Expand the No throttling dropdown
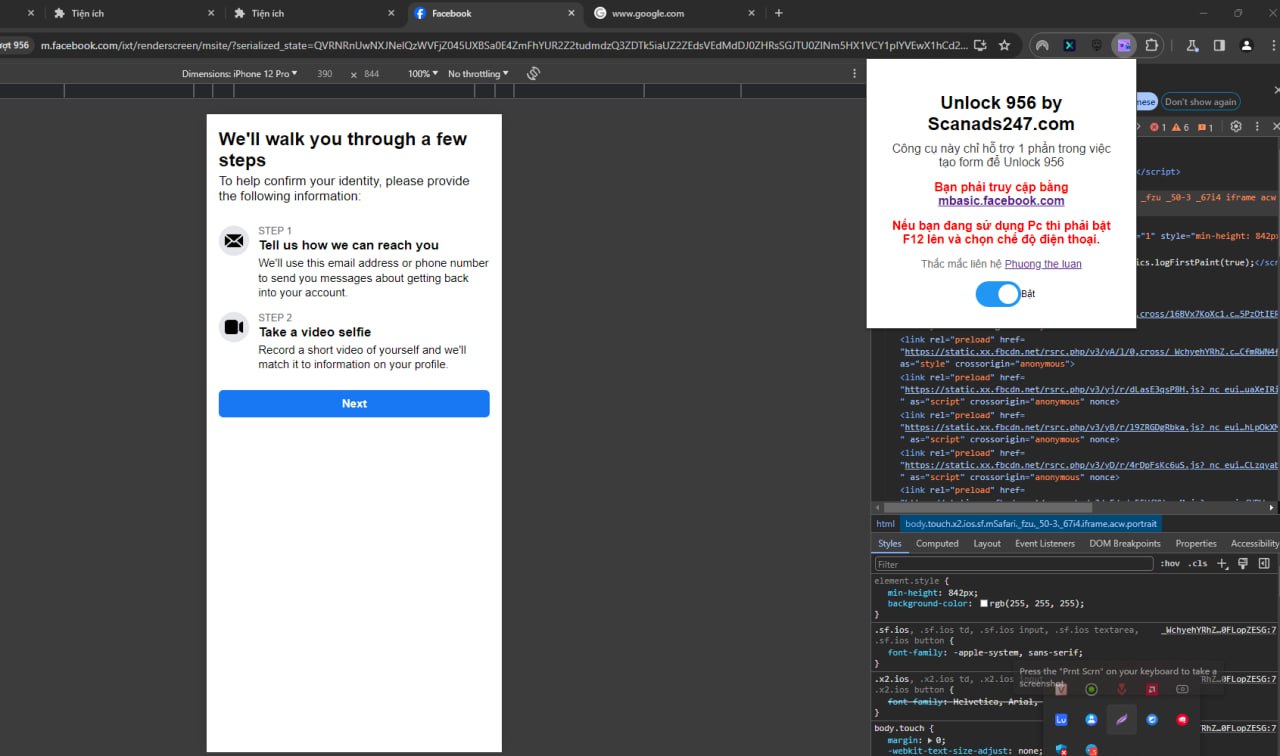The image size is (1280, 756). pyautogui.click(x=478, y=74)
